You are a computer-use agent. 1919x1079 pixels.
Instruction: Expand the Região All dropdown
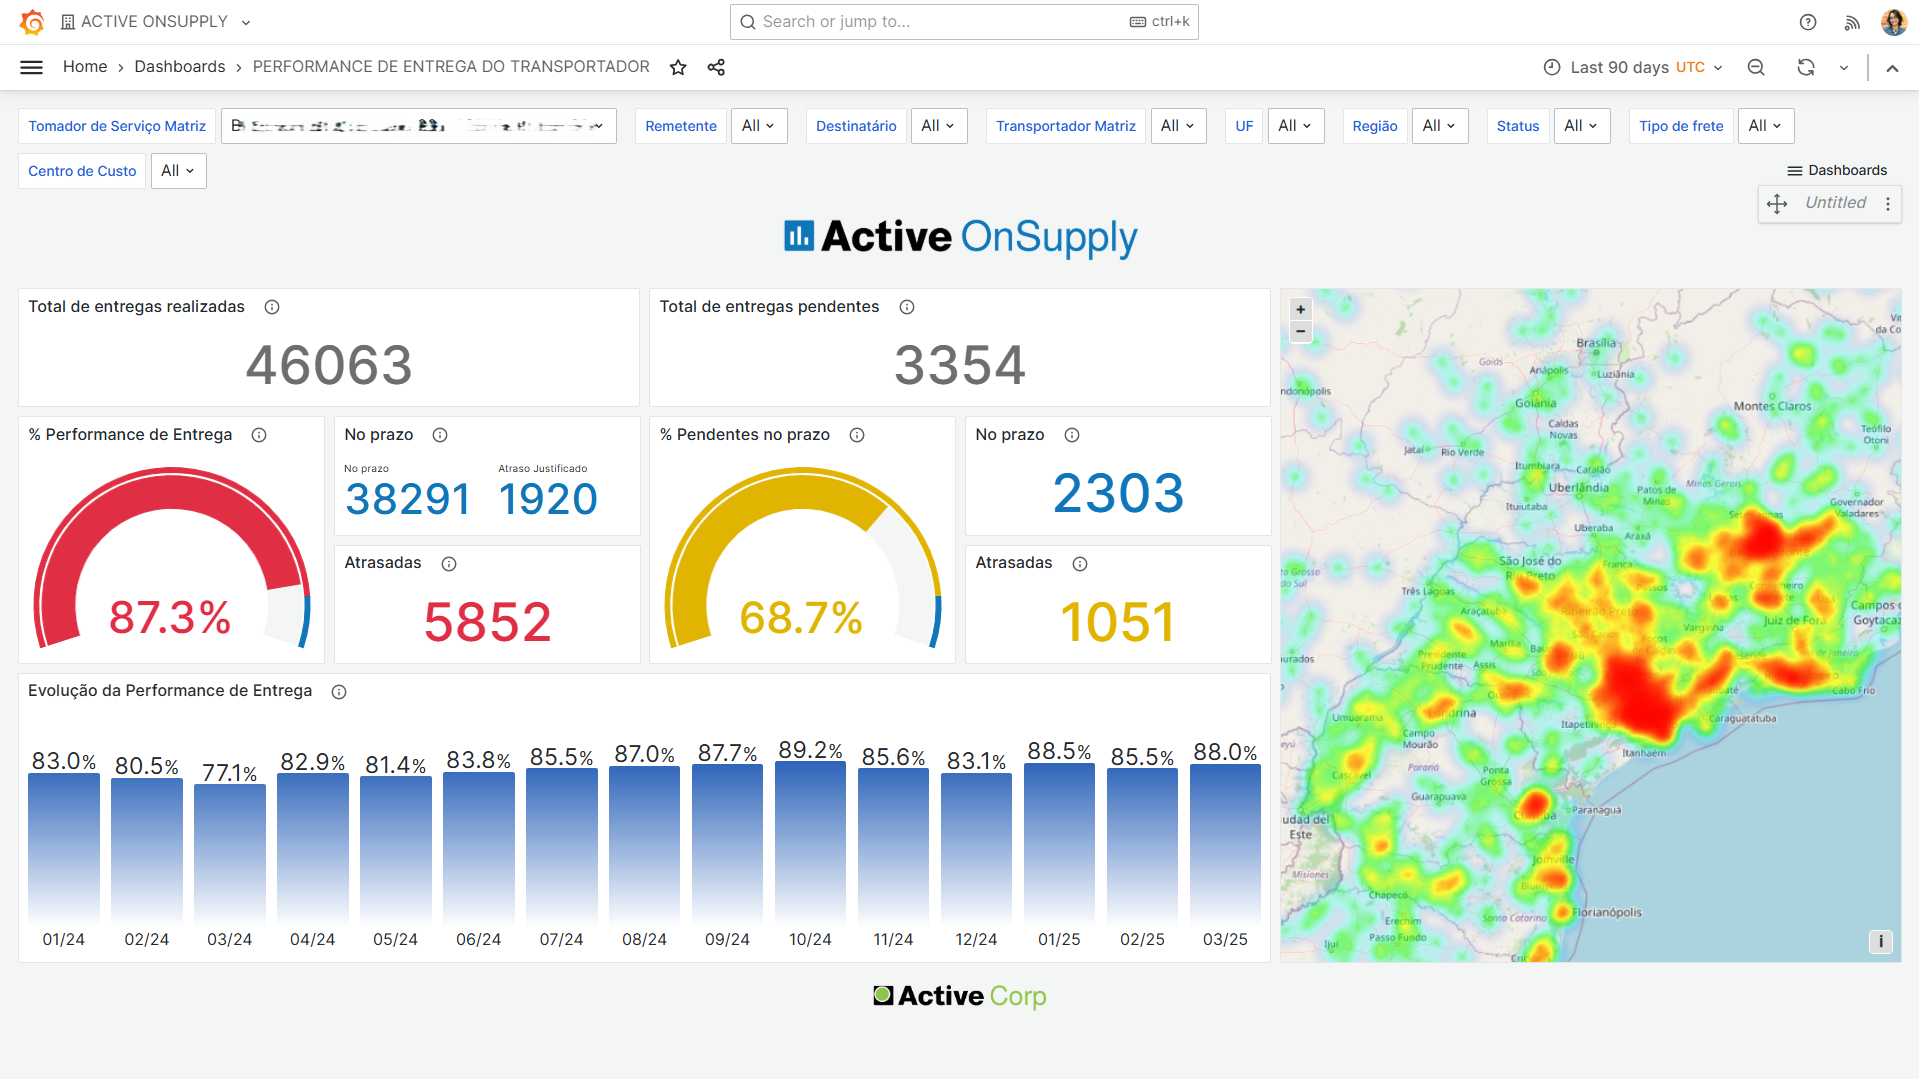tap(1440, 126)
